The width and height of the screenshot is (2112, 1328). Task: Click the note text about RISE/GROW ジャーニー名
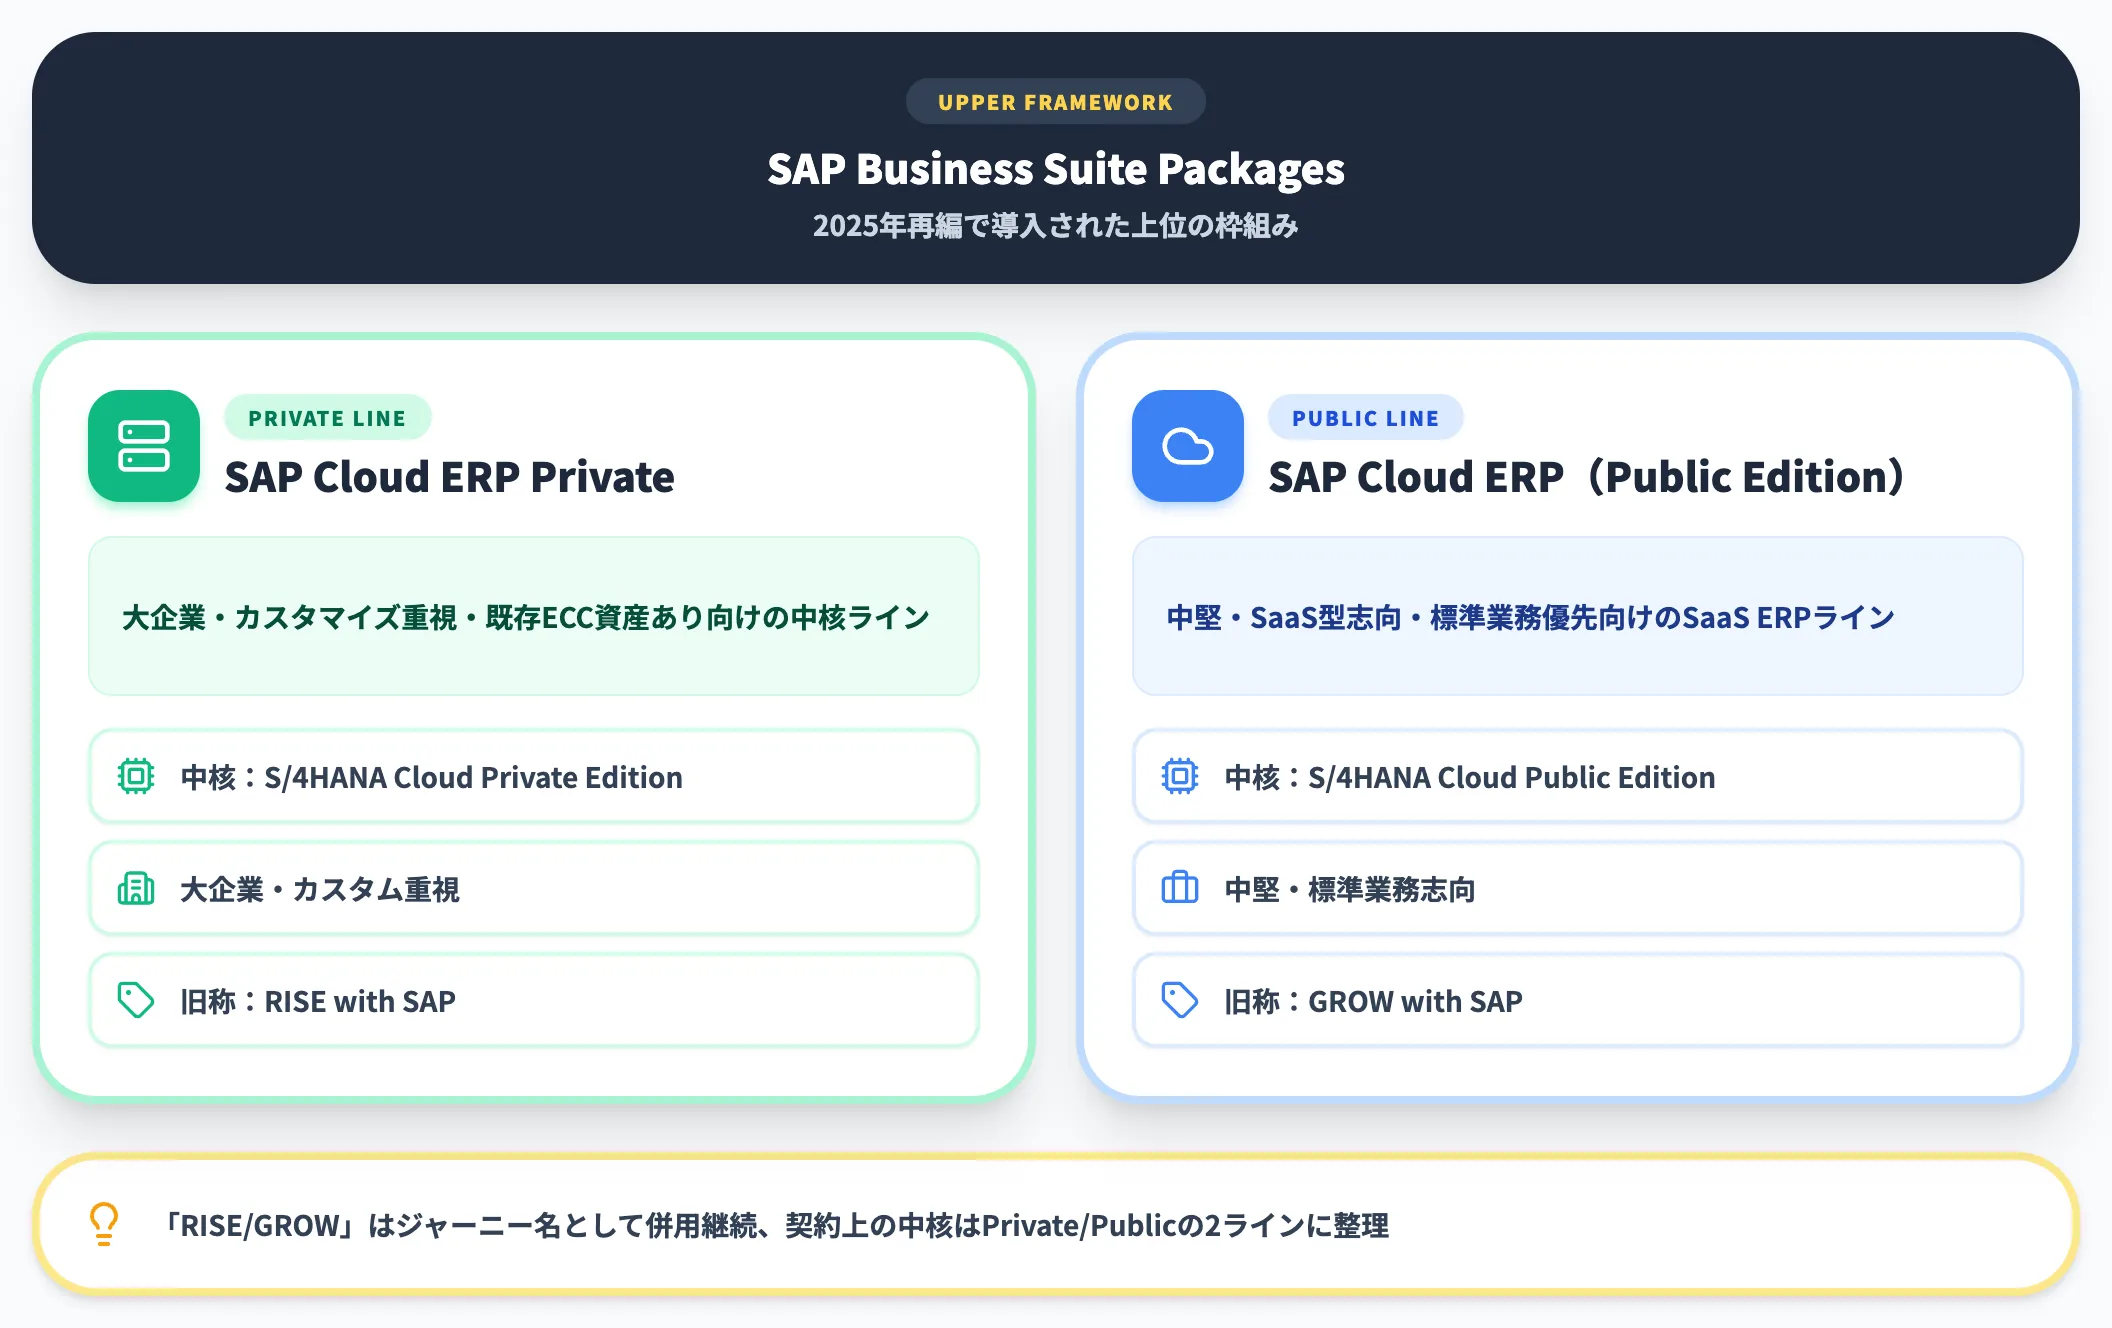point(776,1225)
